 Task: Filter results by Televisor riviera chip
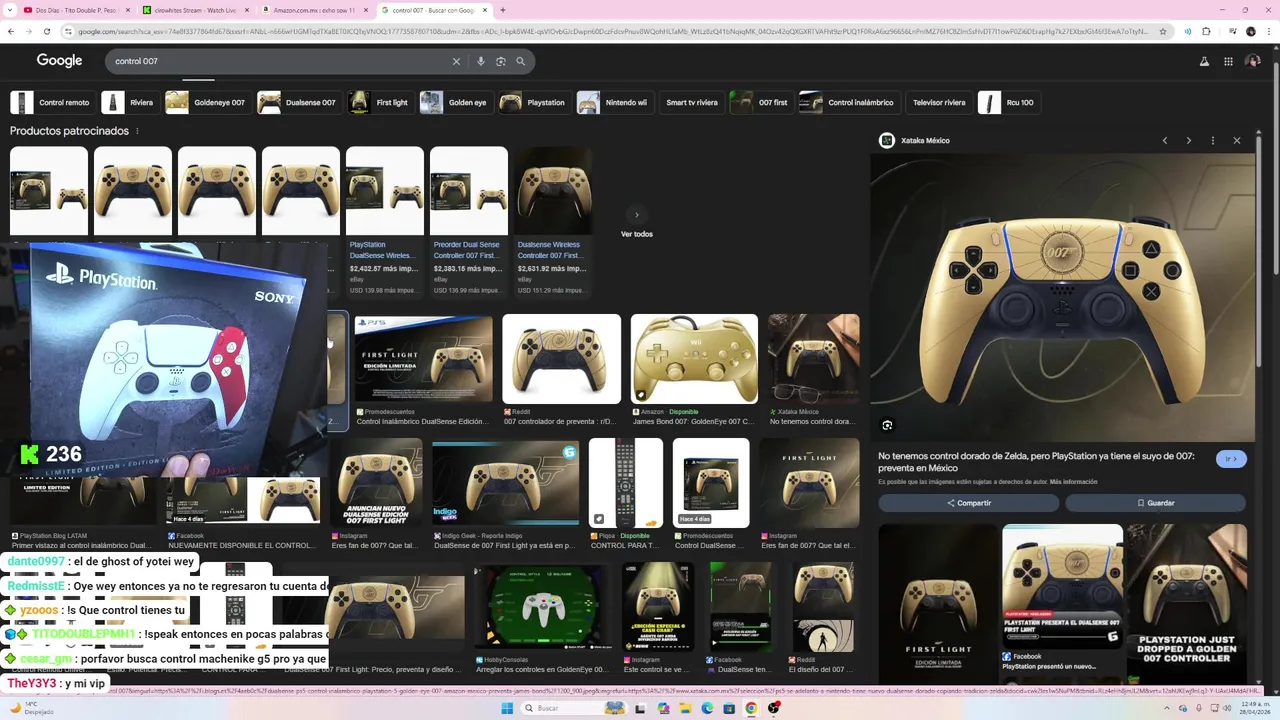click(x=939, y=102)
